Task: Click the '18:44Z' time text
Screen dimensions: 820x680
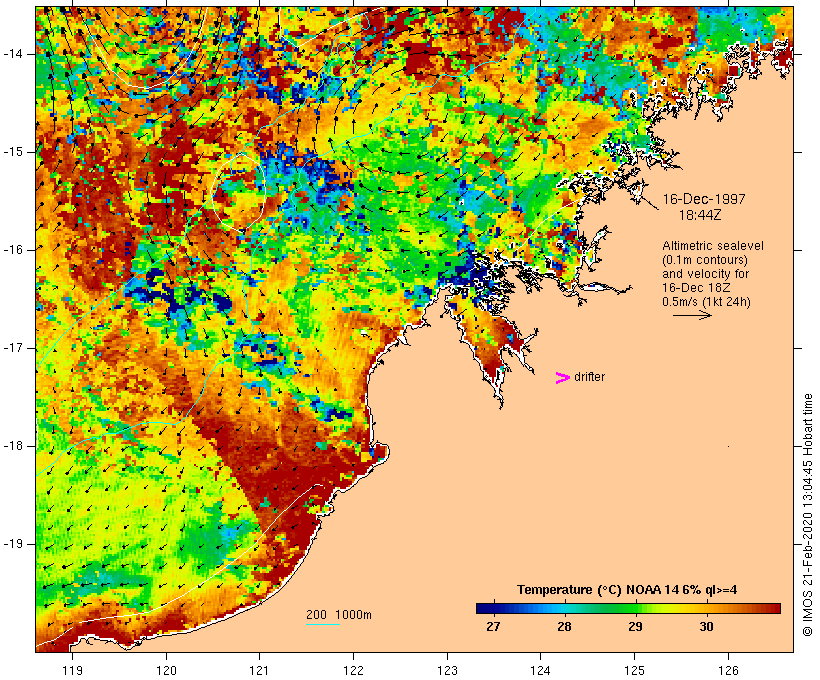Action: (700, 215)
